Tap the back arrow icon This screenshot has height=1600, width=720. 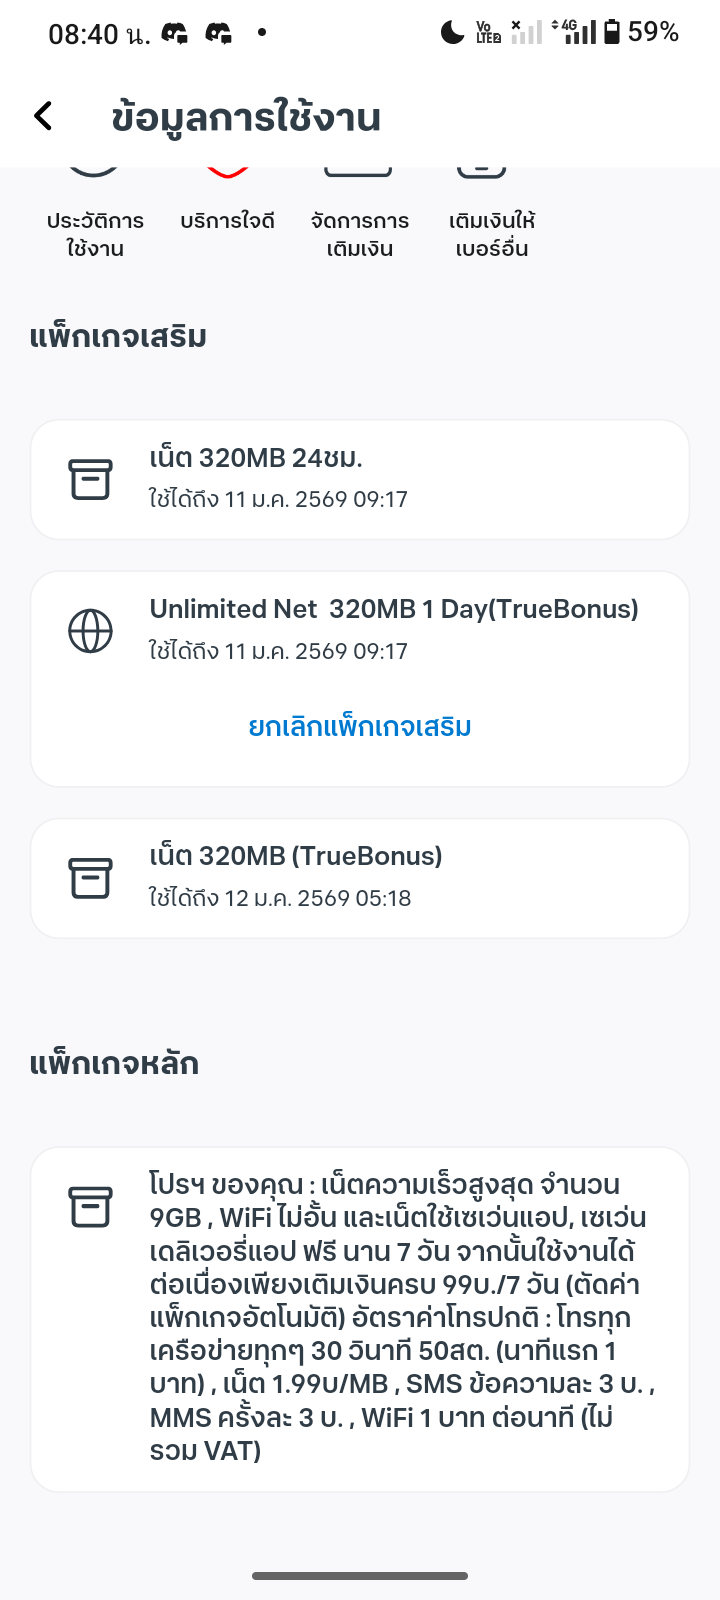point(43,116)
